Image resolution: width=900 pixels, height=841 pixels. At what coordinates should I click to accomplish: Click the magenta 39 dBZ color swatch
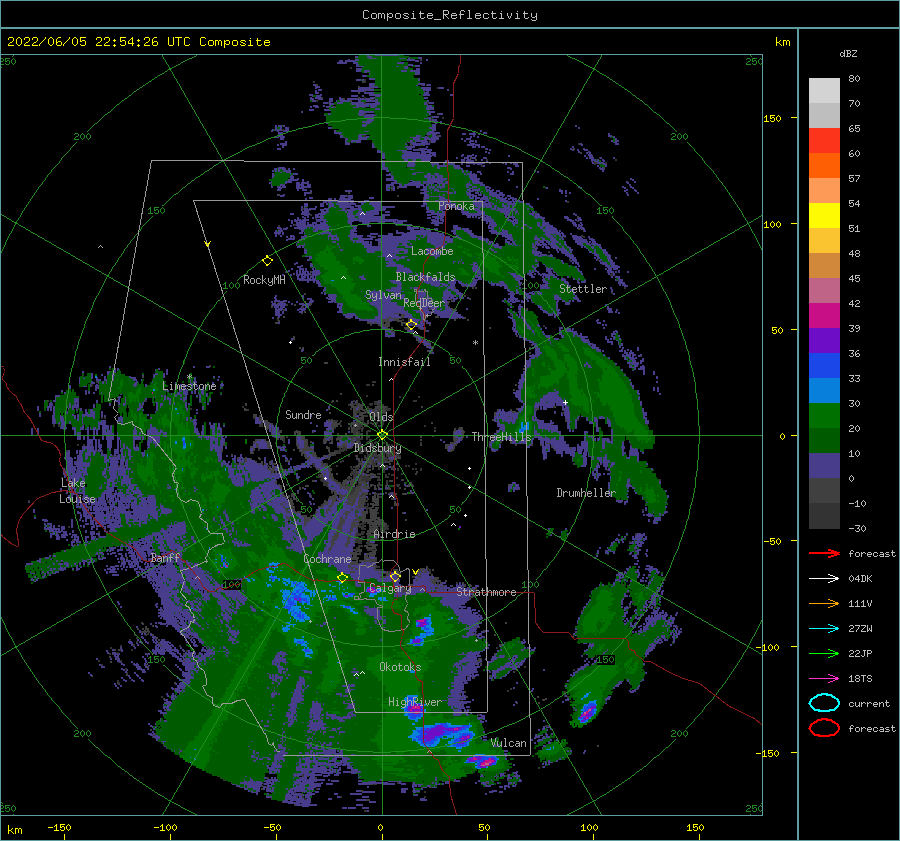(x=824, y=316)
